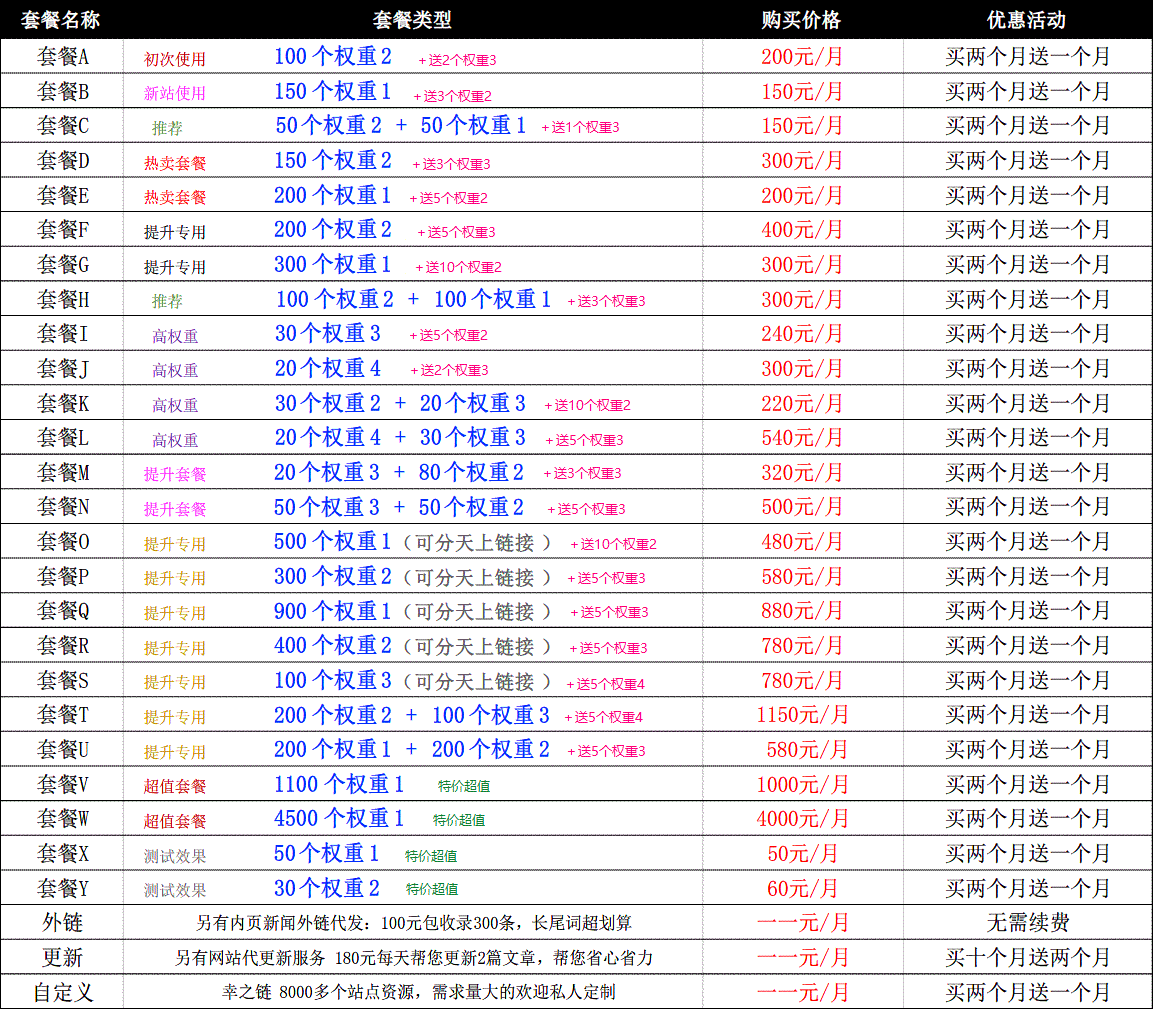Select the 套餐U name cell
1153x1010 pixels.
point(63,750)
